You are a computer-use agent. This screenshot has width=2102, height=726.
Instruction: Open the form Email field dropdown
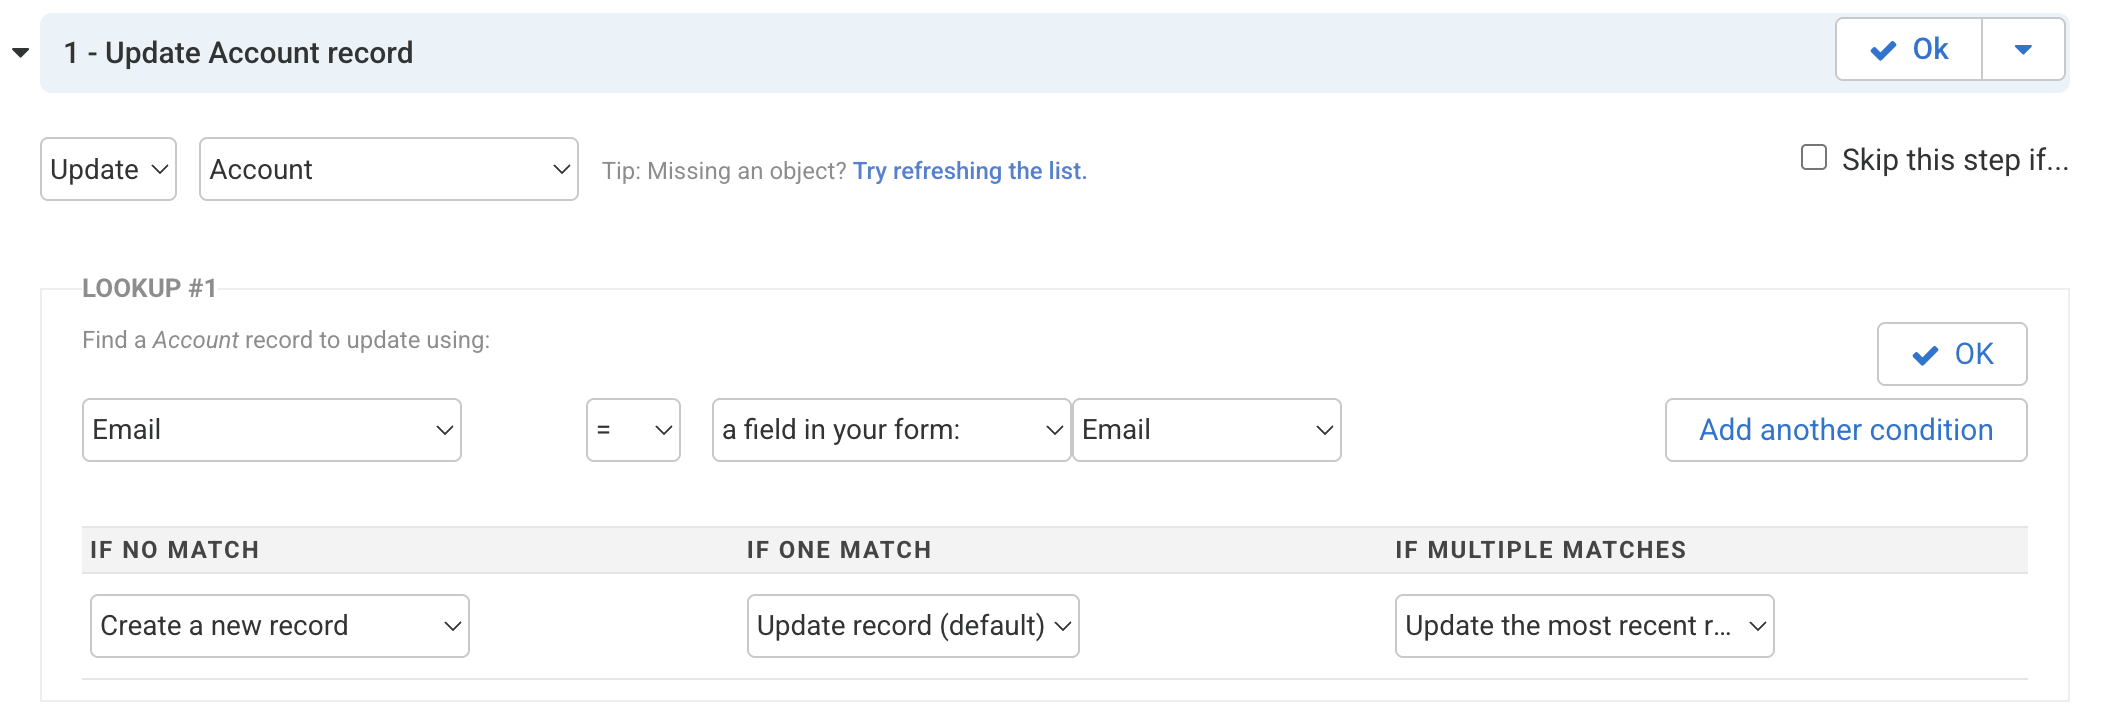1206,430
